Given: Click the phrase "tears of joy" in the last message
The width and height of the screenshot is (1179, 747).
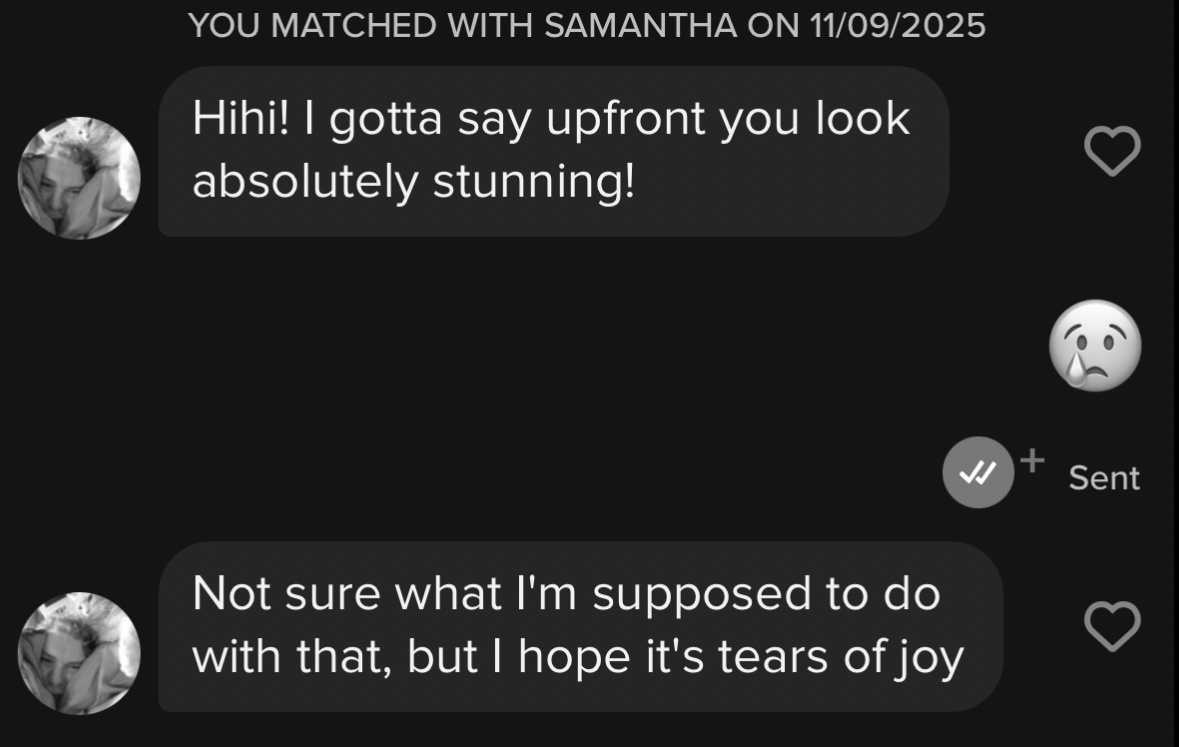Looking at the screenshot, I should [841, 657].
